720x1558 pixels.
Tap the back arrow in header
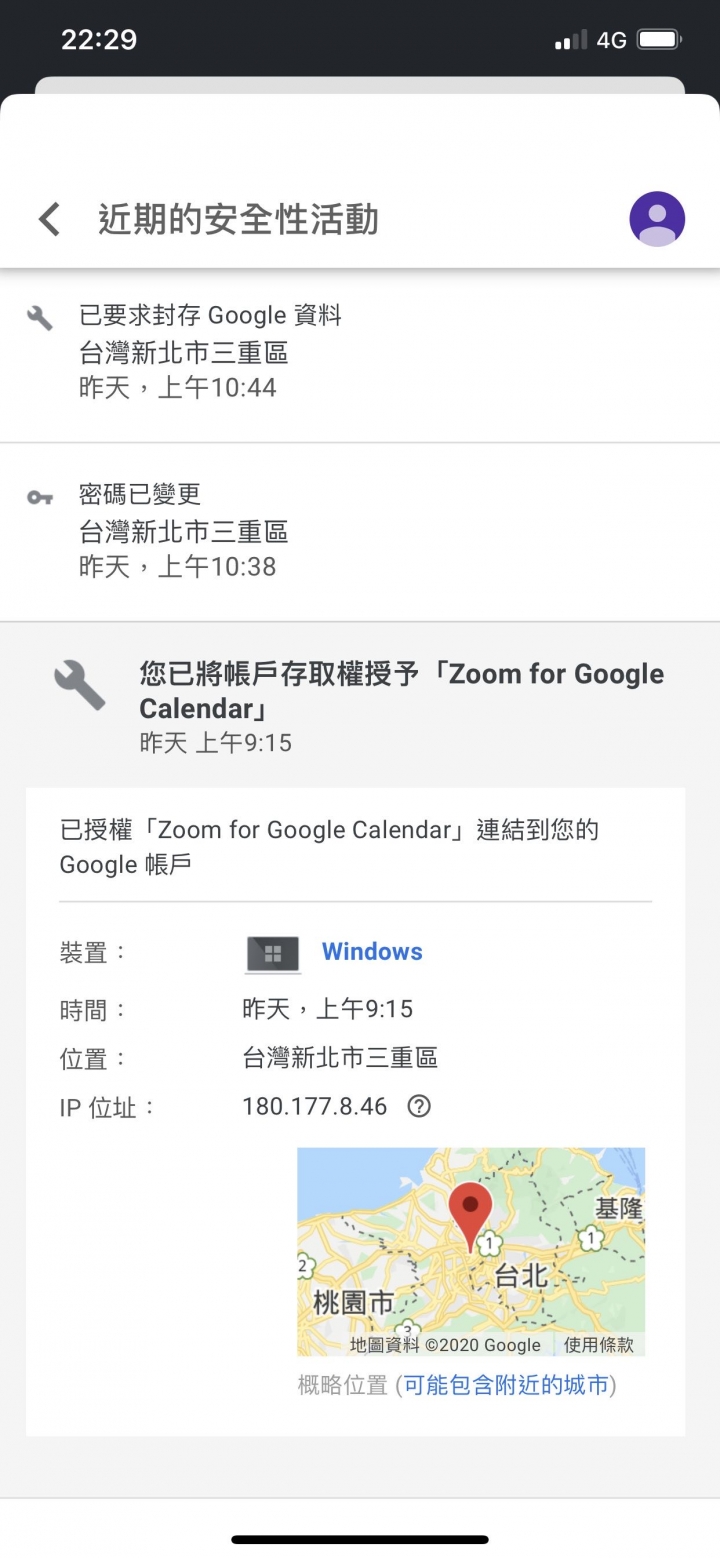point(49,219)
